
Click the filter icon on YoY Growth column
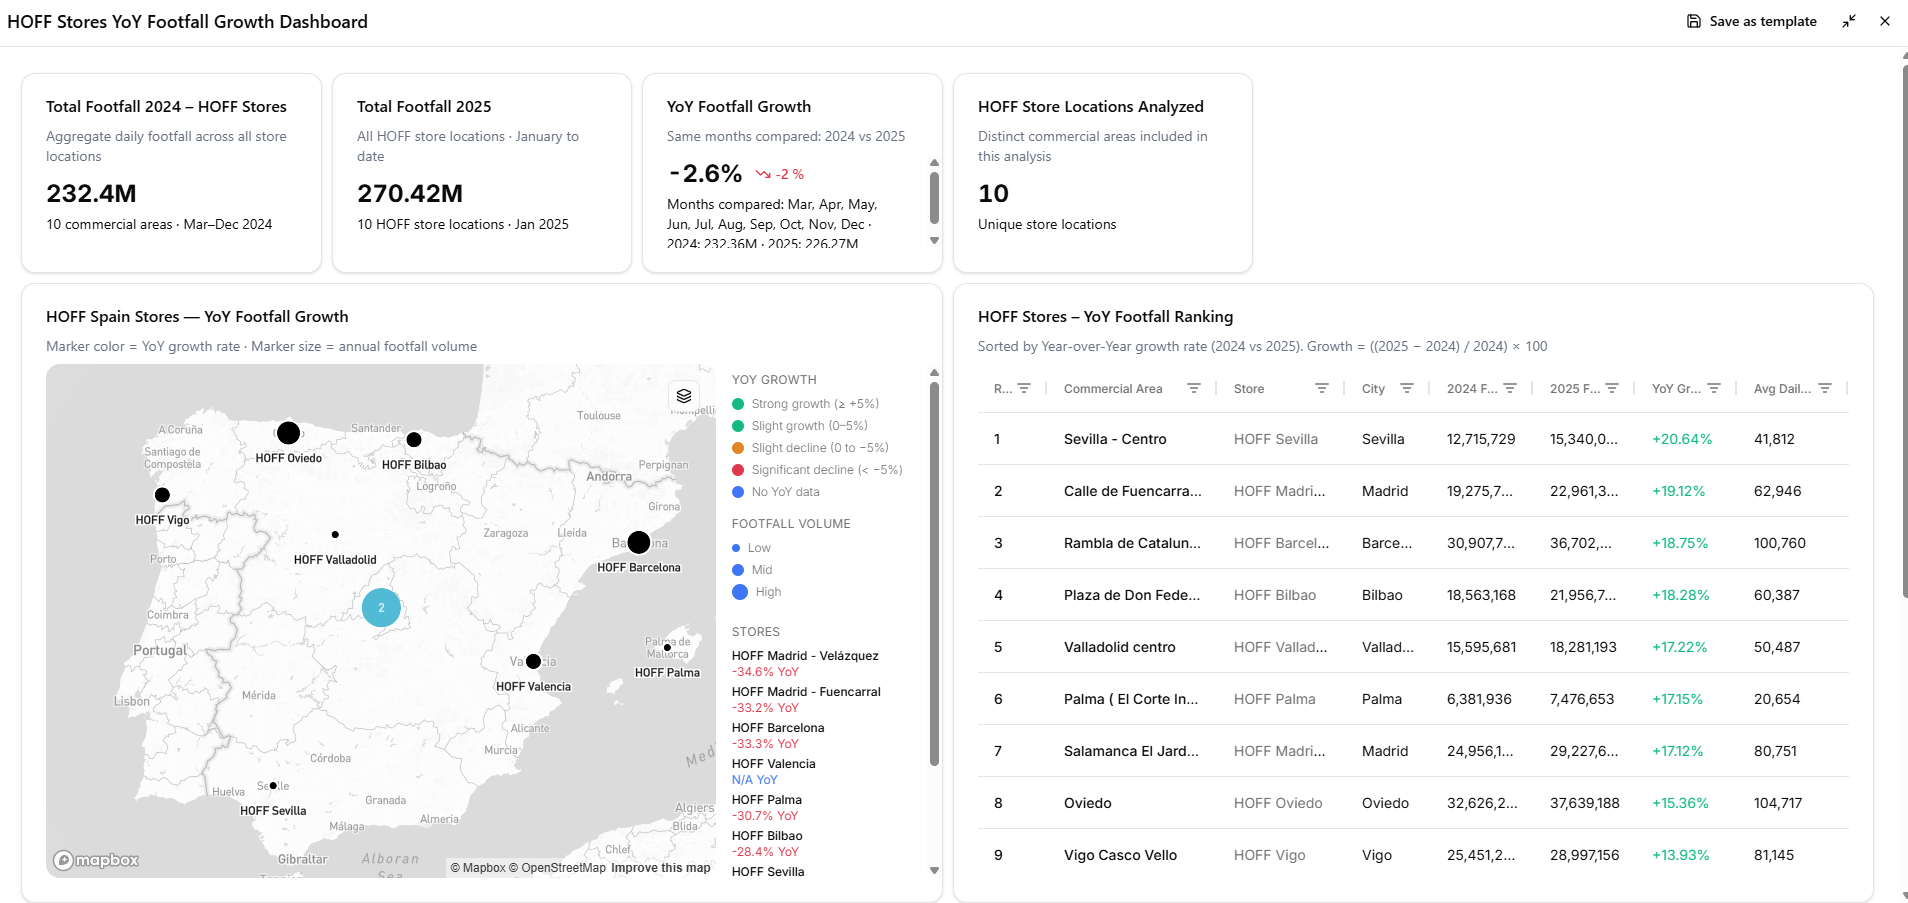[1716, 388]
